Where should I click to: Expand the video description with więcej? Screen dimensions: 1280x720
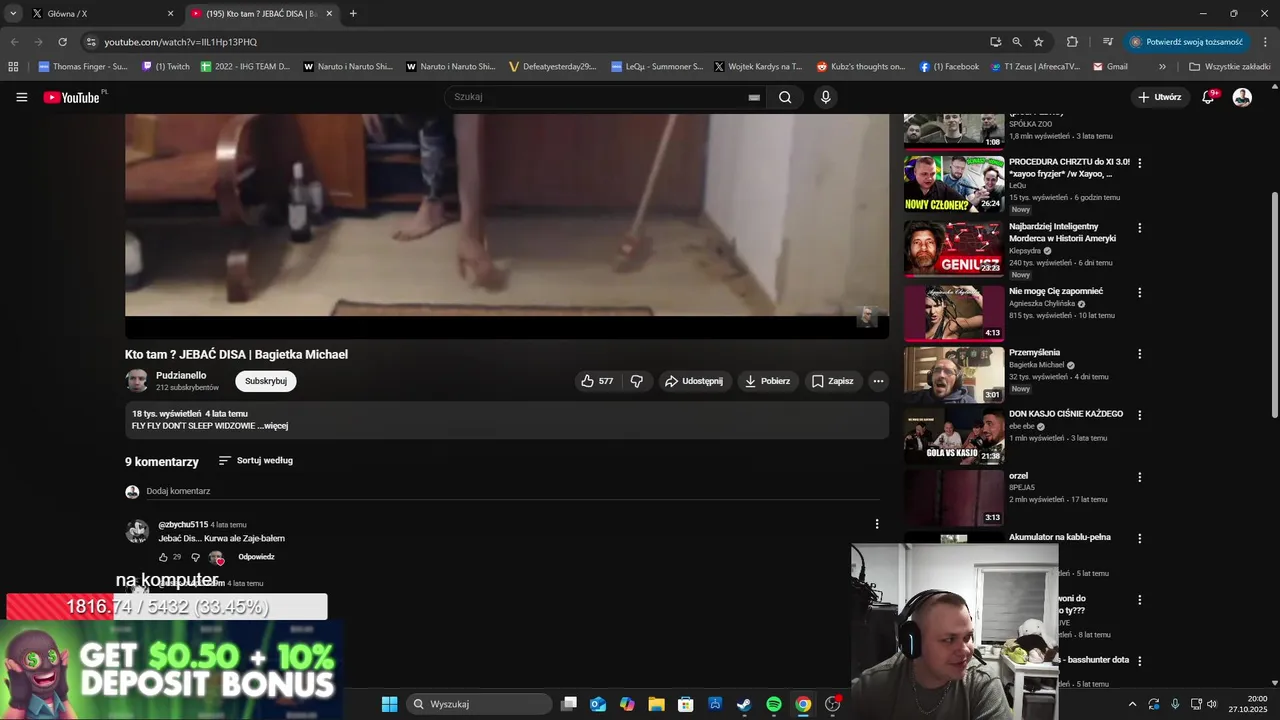pyautogui.click(x=272, y=426)
